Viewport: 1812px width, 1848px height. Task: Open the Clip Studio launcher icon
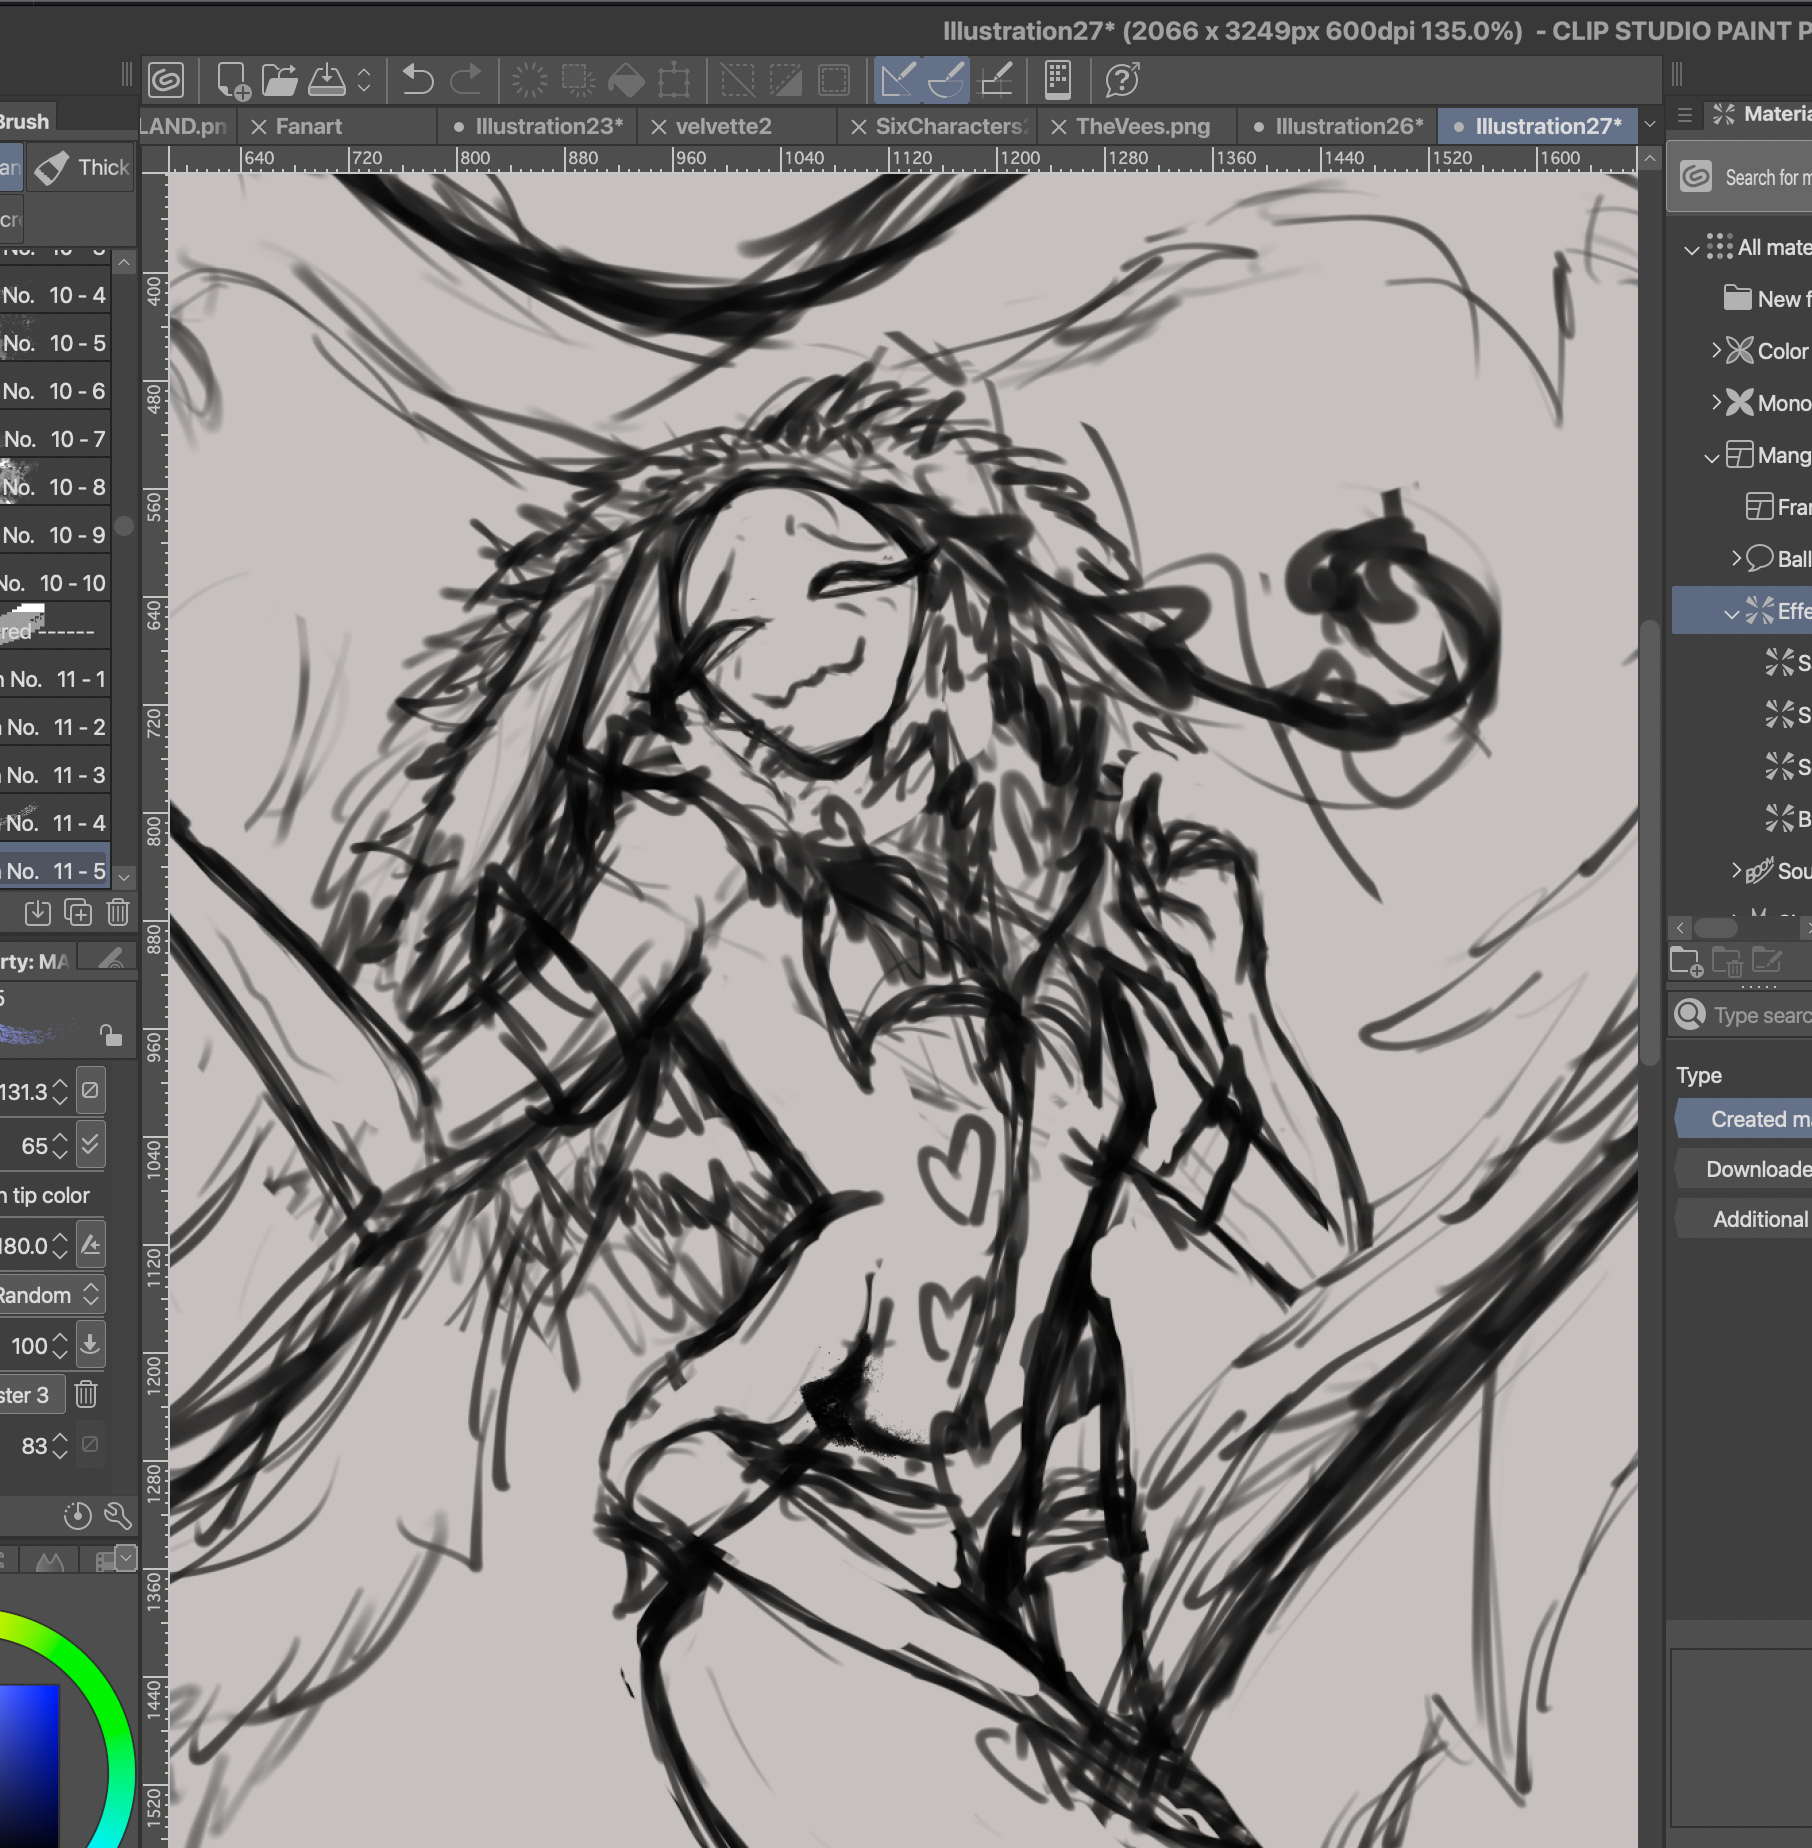(x=166, y=80)
